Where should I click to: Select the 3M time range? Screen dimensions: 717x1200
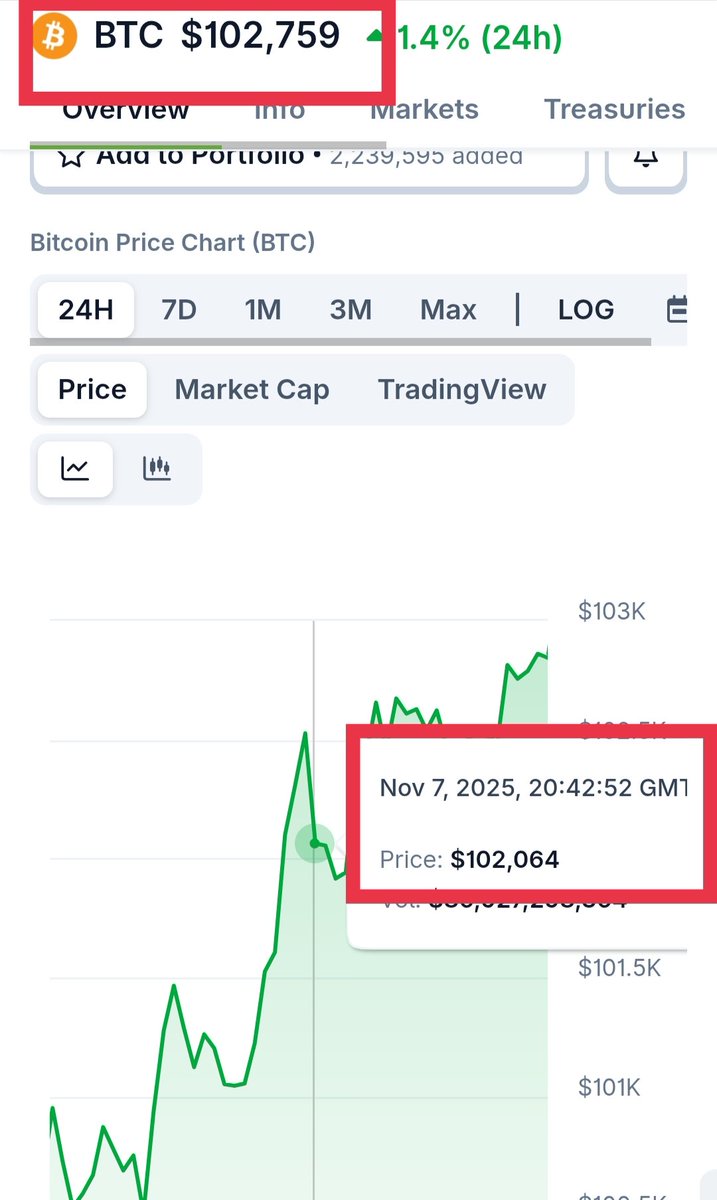tap(351, 309)
